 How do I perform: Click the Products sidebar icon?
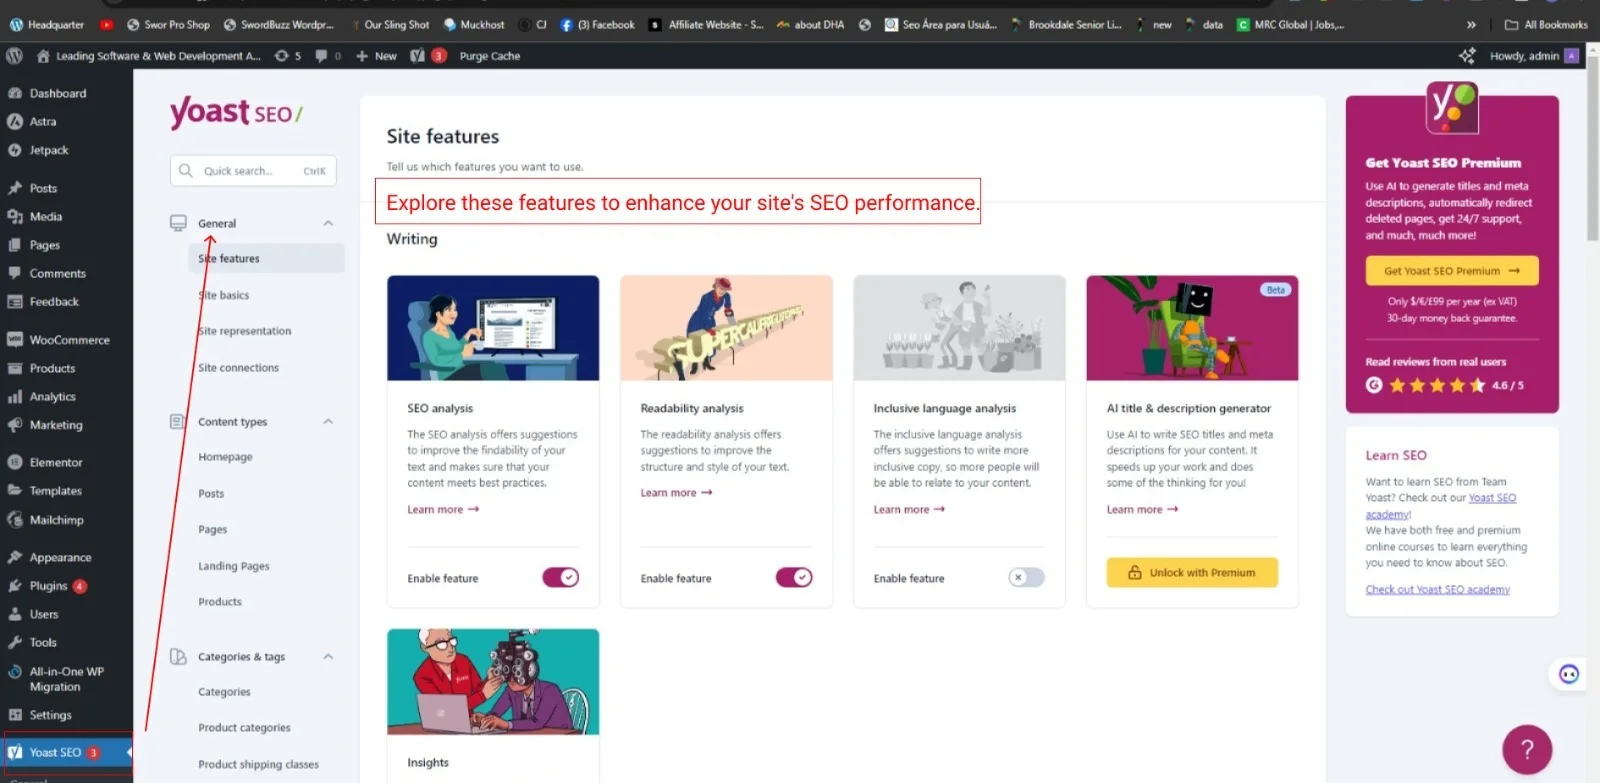pyautogui.click(x=15, y=368)
